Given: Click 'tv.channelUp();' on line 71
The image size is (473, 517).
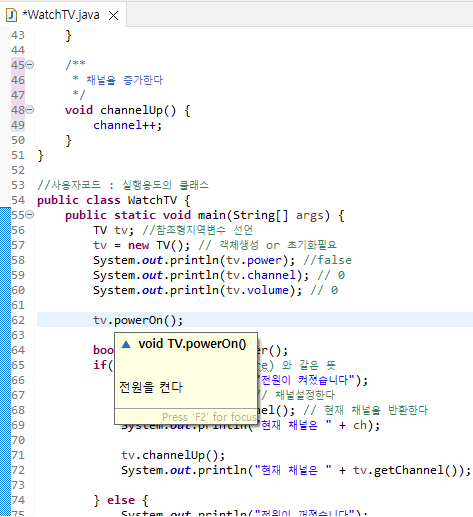Looking at the screenshot, I should coord(173,455).
